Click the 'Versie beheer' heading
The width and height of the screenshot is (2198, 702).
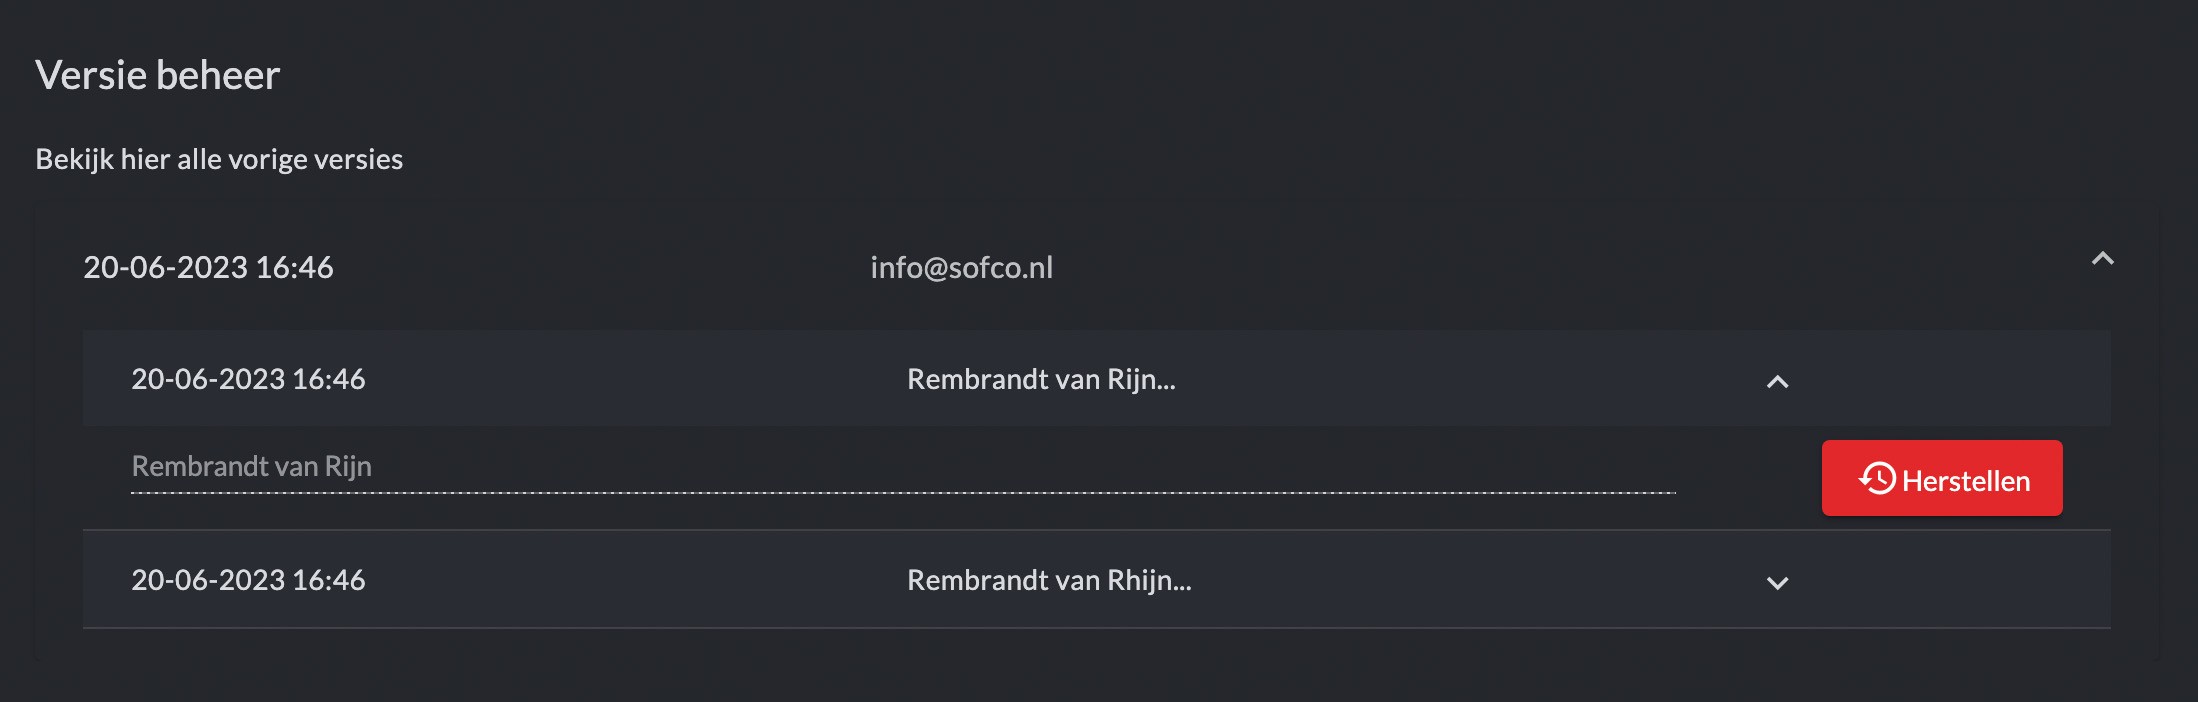click(157, 76)
